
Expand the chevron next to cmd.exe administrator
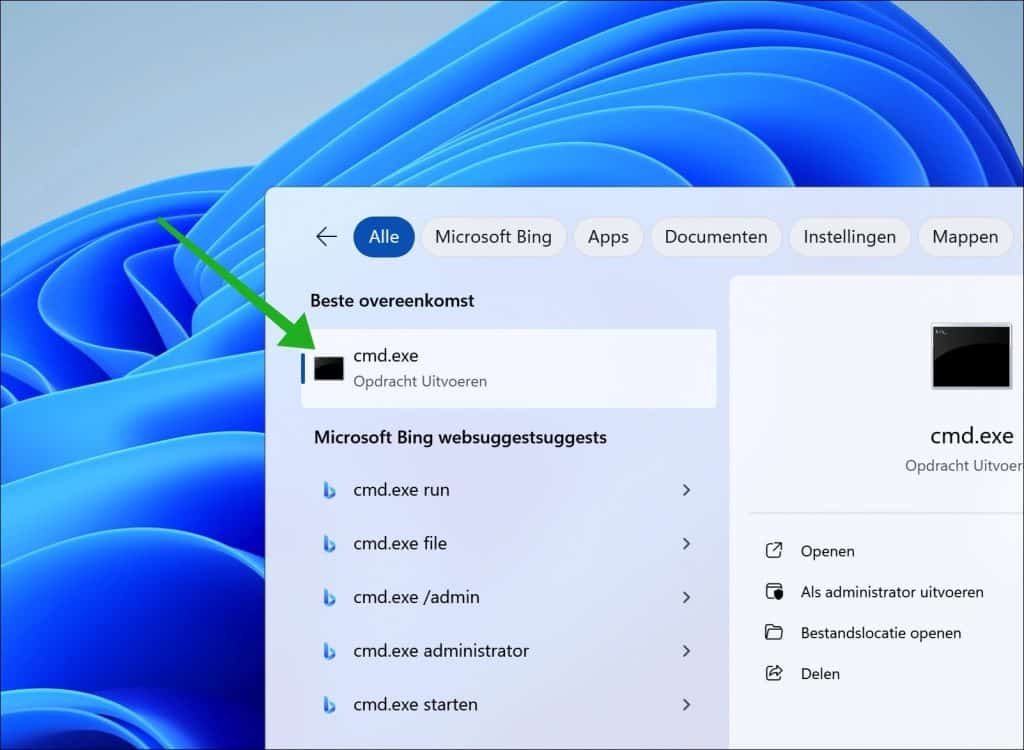pyautogui.click(x=686, y=651)
